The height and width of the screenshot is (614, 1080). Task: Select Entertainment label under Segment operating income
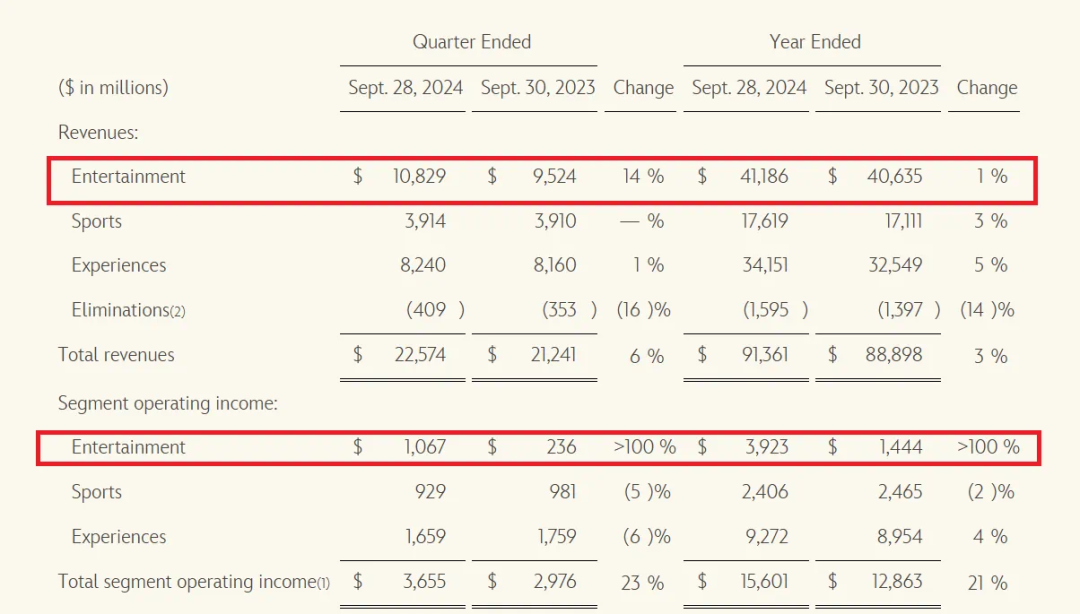(128, 447)
